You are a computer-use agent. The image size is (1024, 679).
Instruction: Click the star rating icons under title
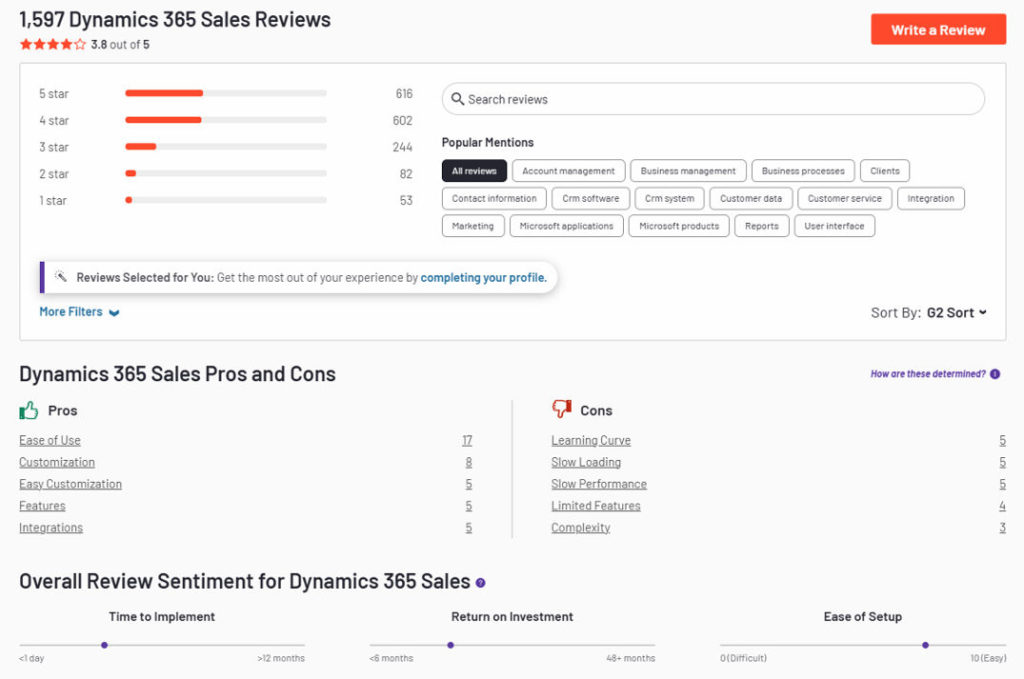pos(52,44)
